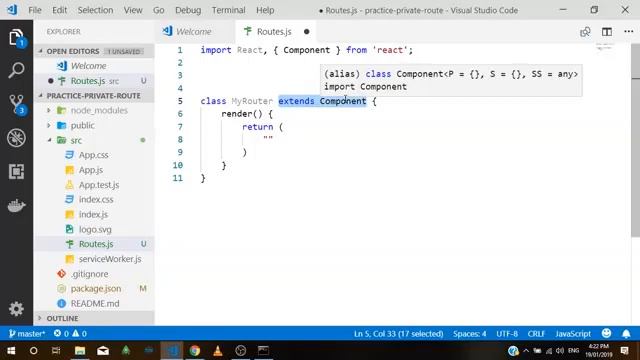Click the unsaved dot on Routes.js tab
This screenshot has height=360, width=640.
307,31
